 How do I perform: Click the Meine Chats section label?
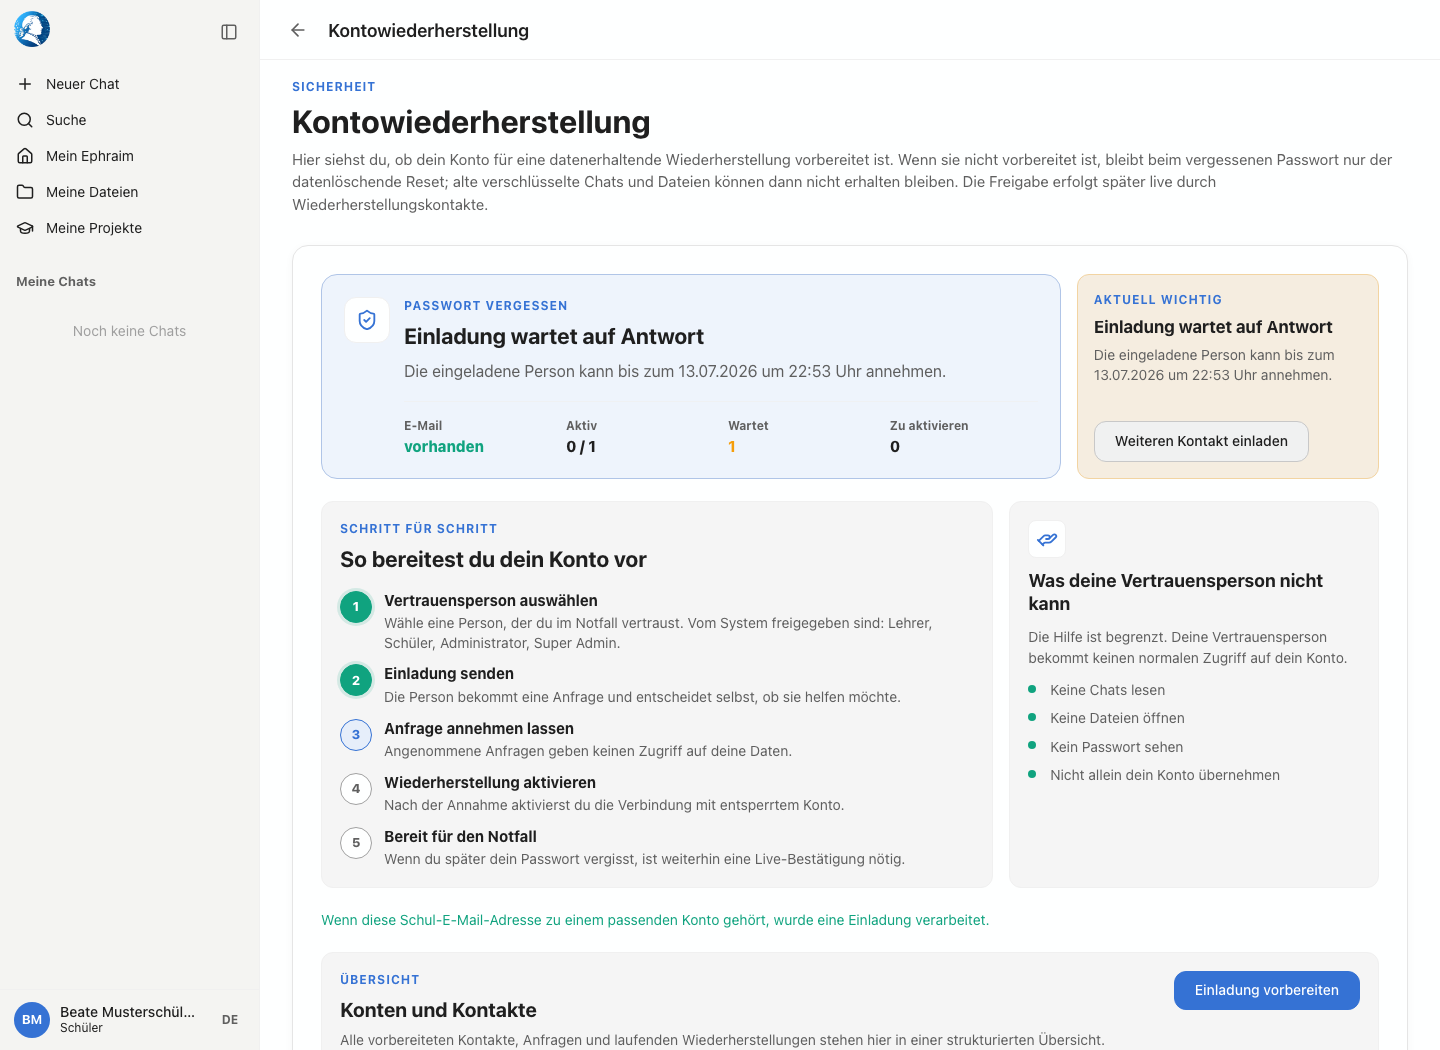coord(56,282)
